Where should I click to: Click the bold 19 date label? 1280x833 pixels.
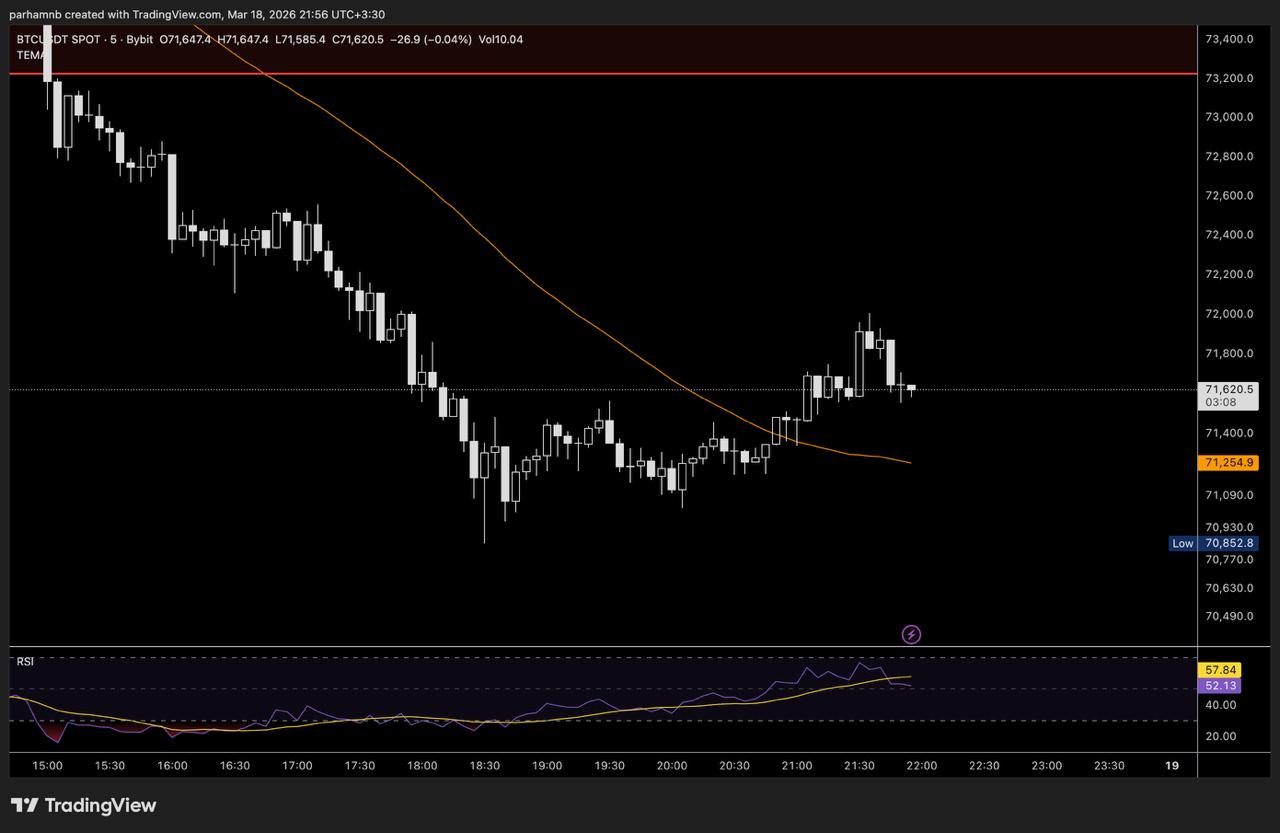(1172, 765)
